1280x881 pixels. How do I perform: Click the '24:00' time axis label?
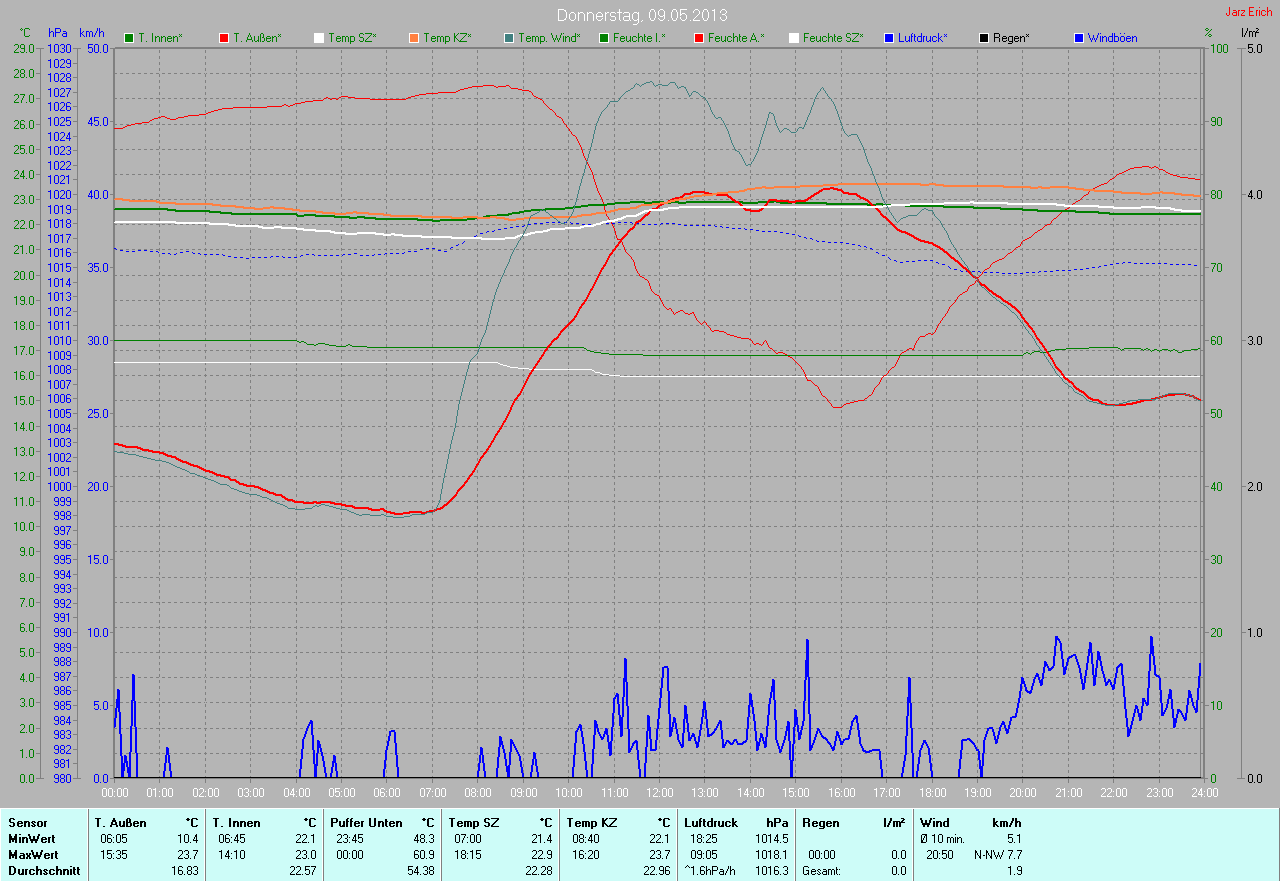[1204, 793]
